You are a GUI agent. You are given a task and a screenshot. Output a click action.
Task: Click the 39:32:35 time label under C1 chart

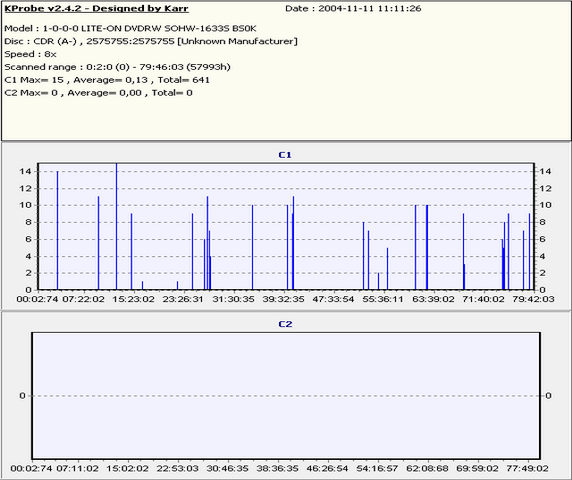point(283,299)
